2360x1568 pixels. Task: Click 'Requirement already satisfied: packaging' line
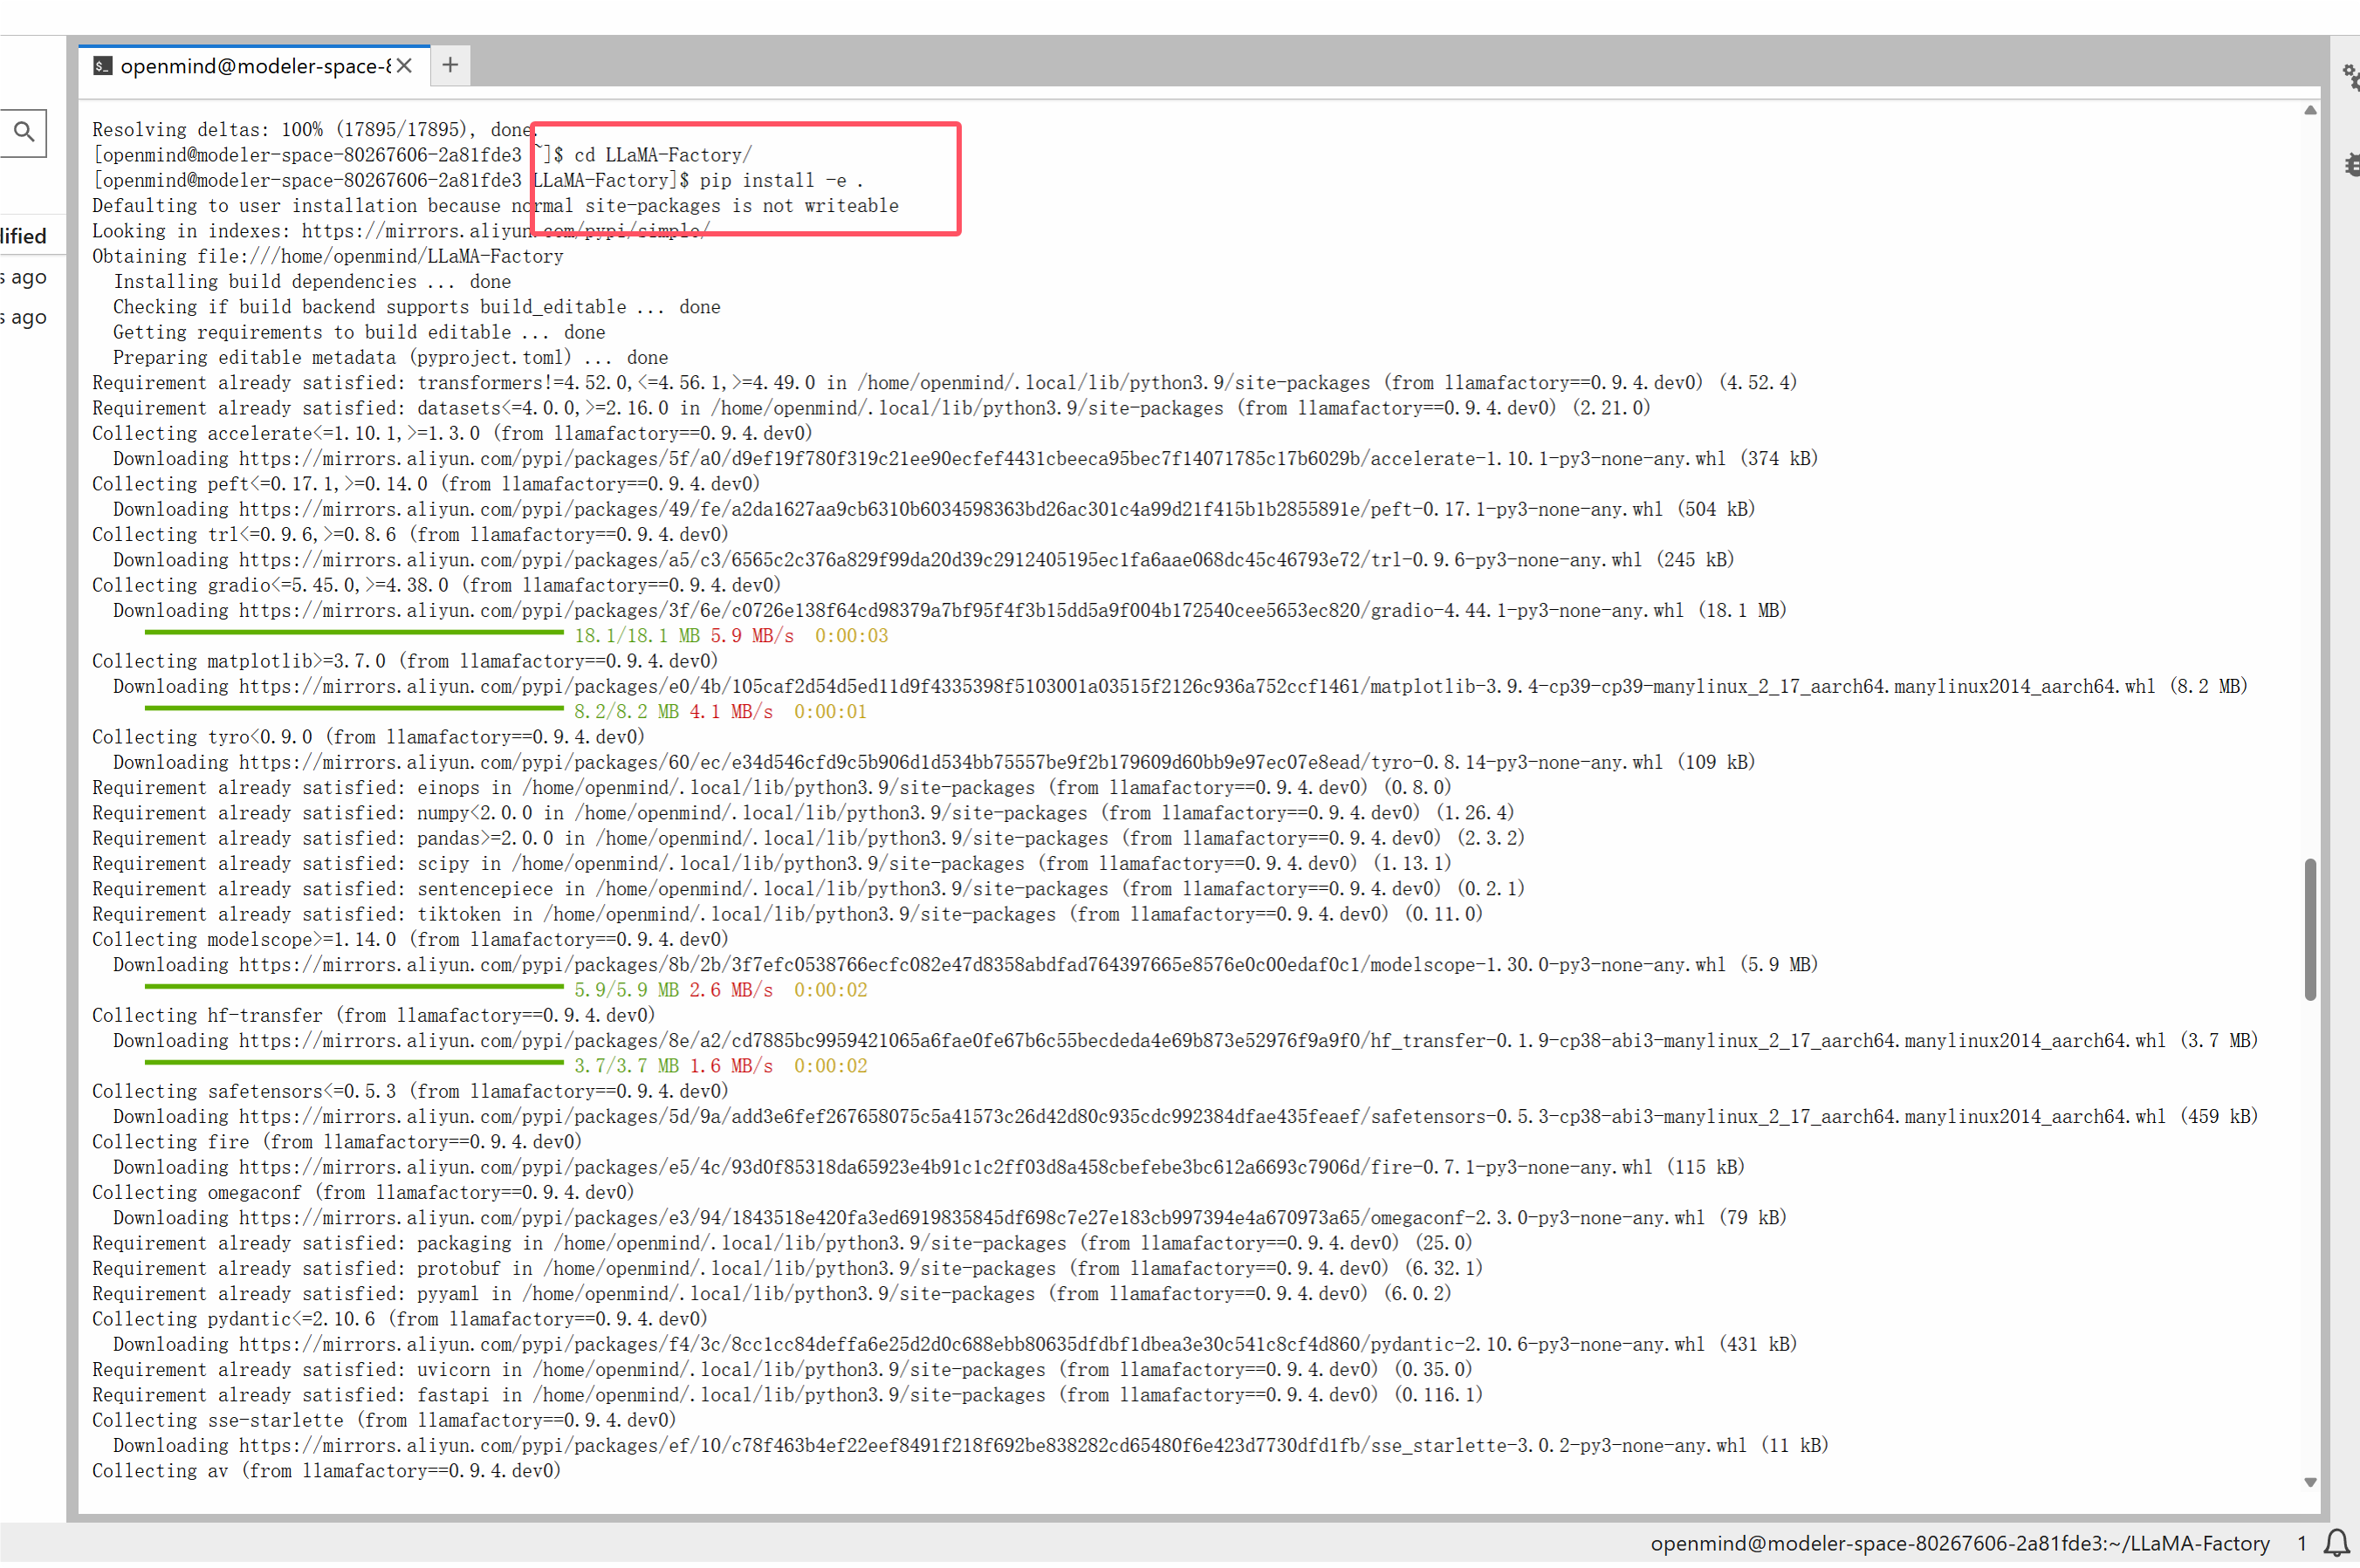point(782,1244)
